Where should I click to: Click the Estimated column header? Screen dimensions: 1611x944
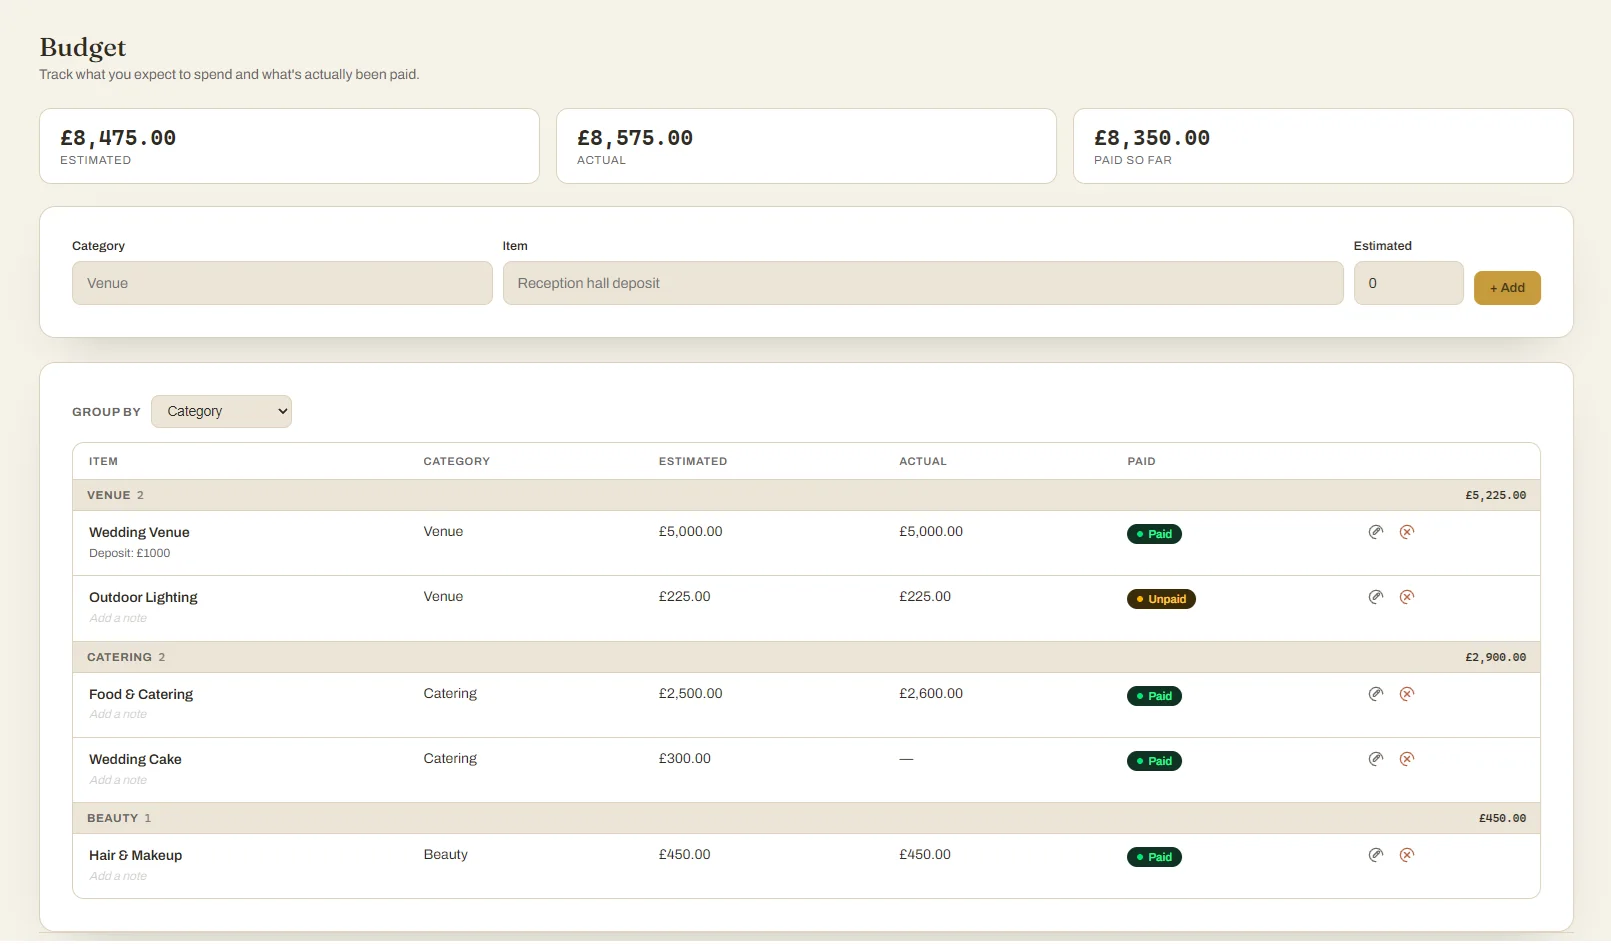[x=693, y=461]
